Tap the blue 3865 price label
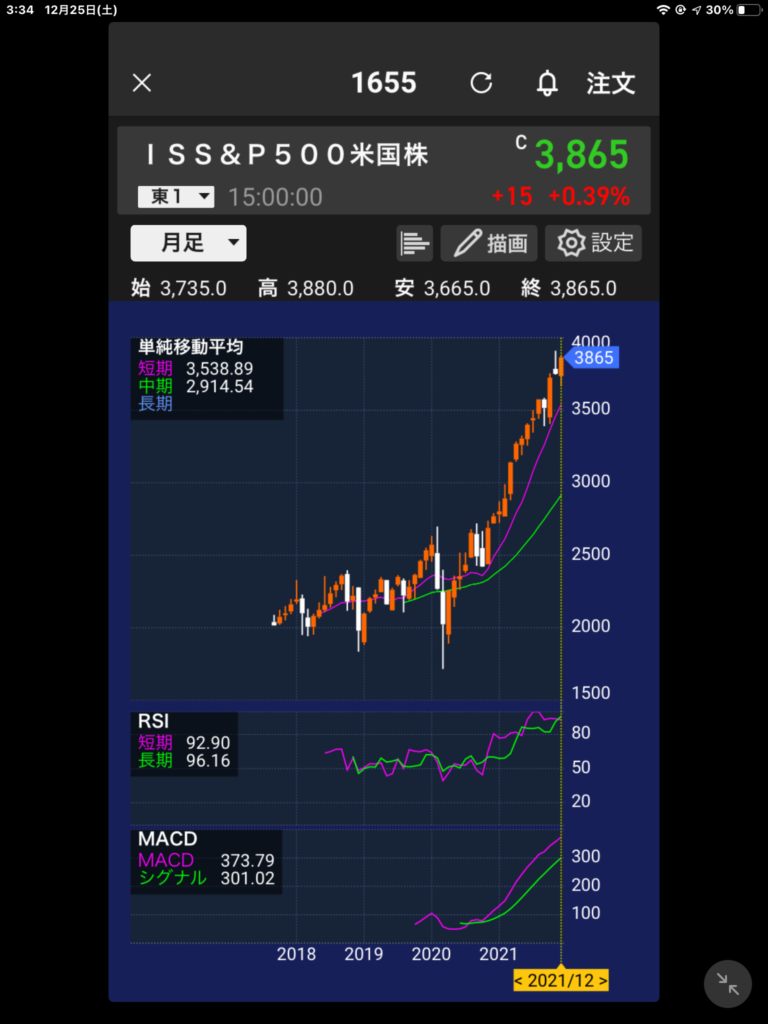 (595, 358)
